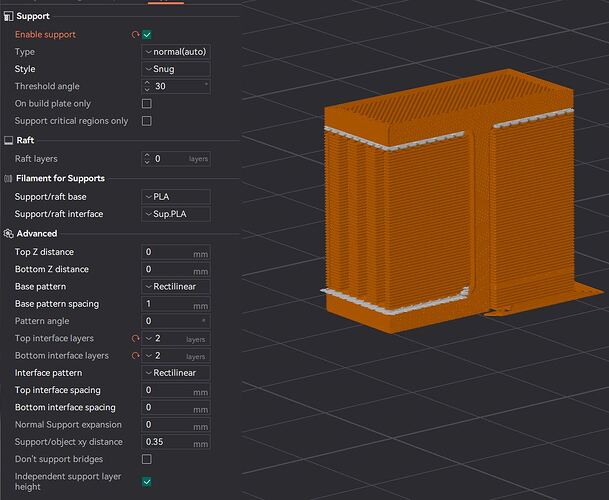Click the Independent support layer height label
Screen dimensions: 609x500
[68, 482]
